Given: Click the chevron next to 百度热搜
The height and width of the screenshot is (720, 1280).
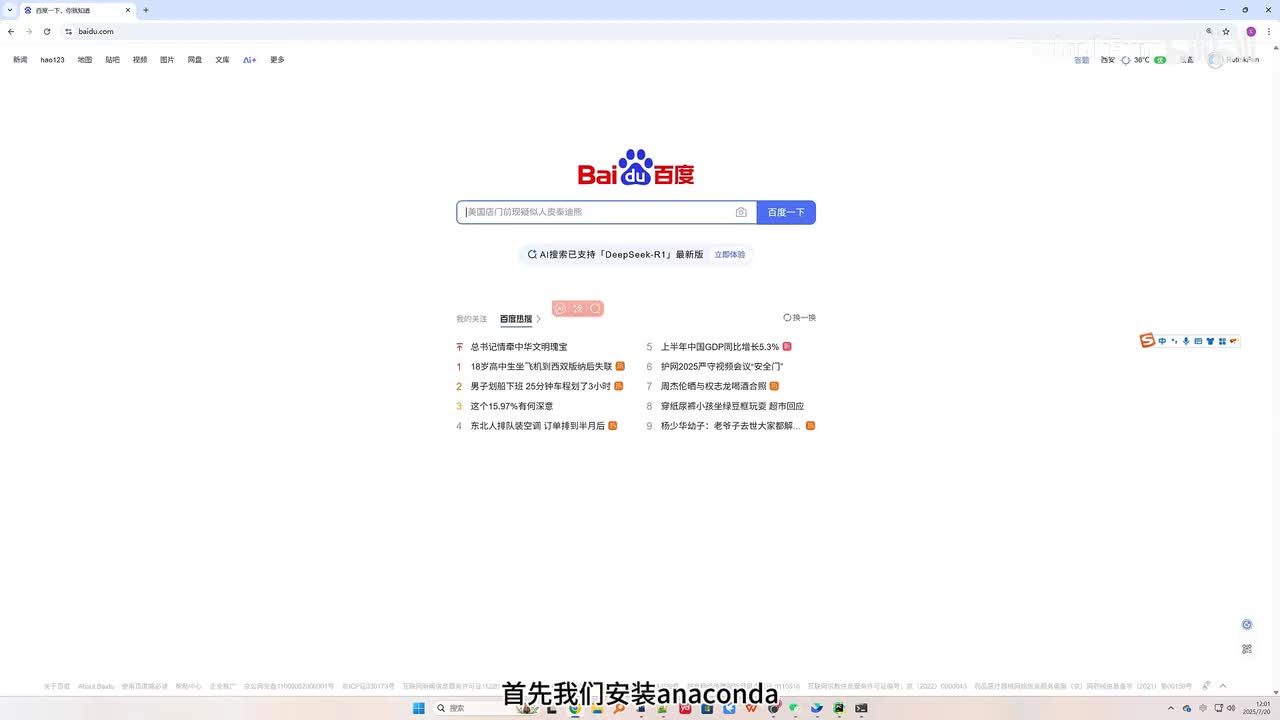Looking at the screenshot, I should coord(538,319).
